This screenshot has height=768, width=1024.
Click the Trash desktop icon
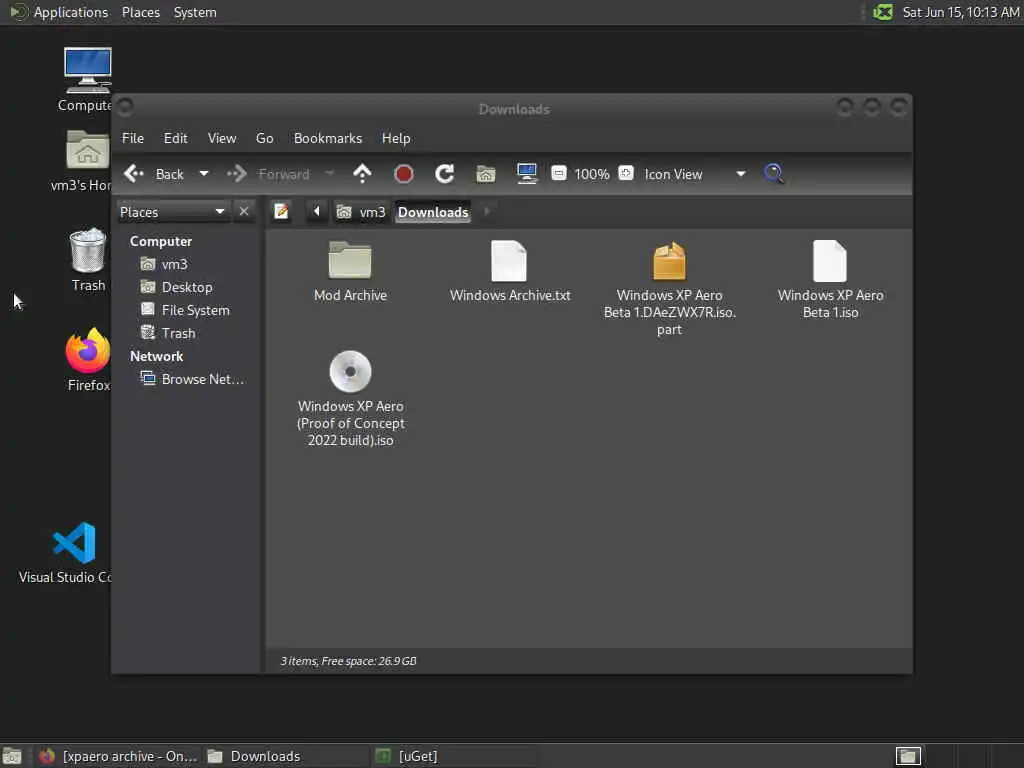click(88, 259)
